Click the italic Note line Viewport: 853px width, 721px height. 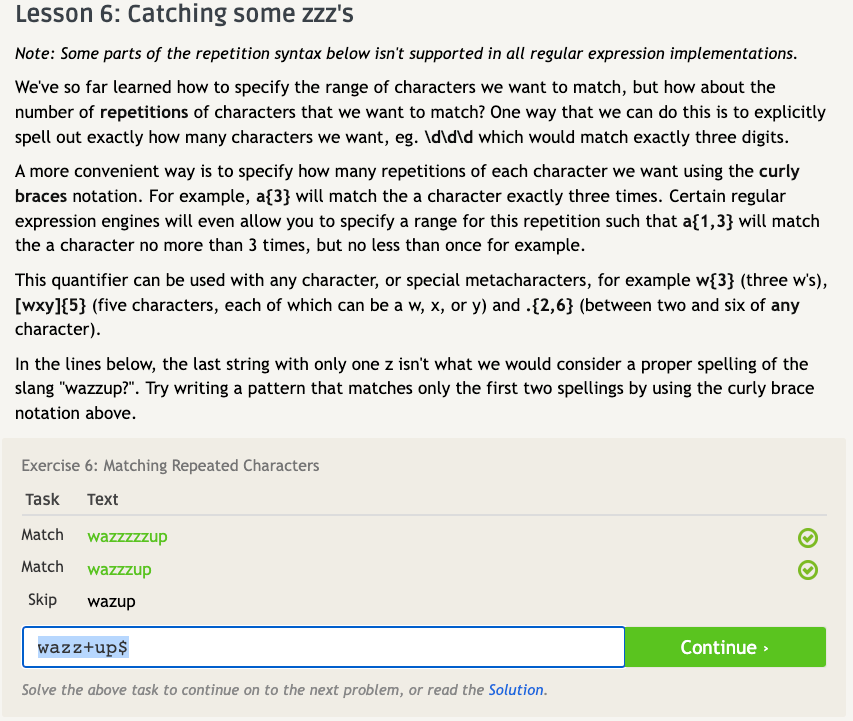[x=406, y=52]
